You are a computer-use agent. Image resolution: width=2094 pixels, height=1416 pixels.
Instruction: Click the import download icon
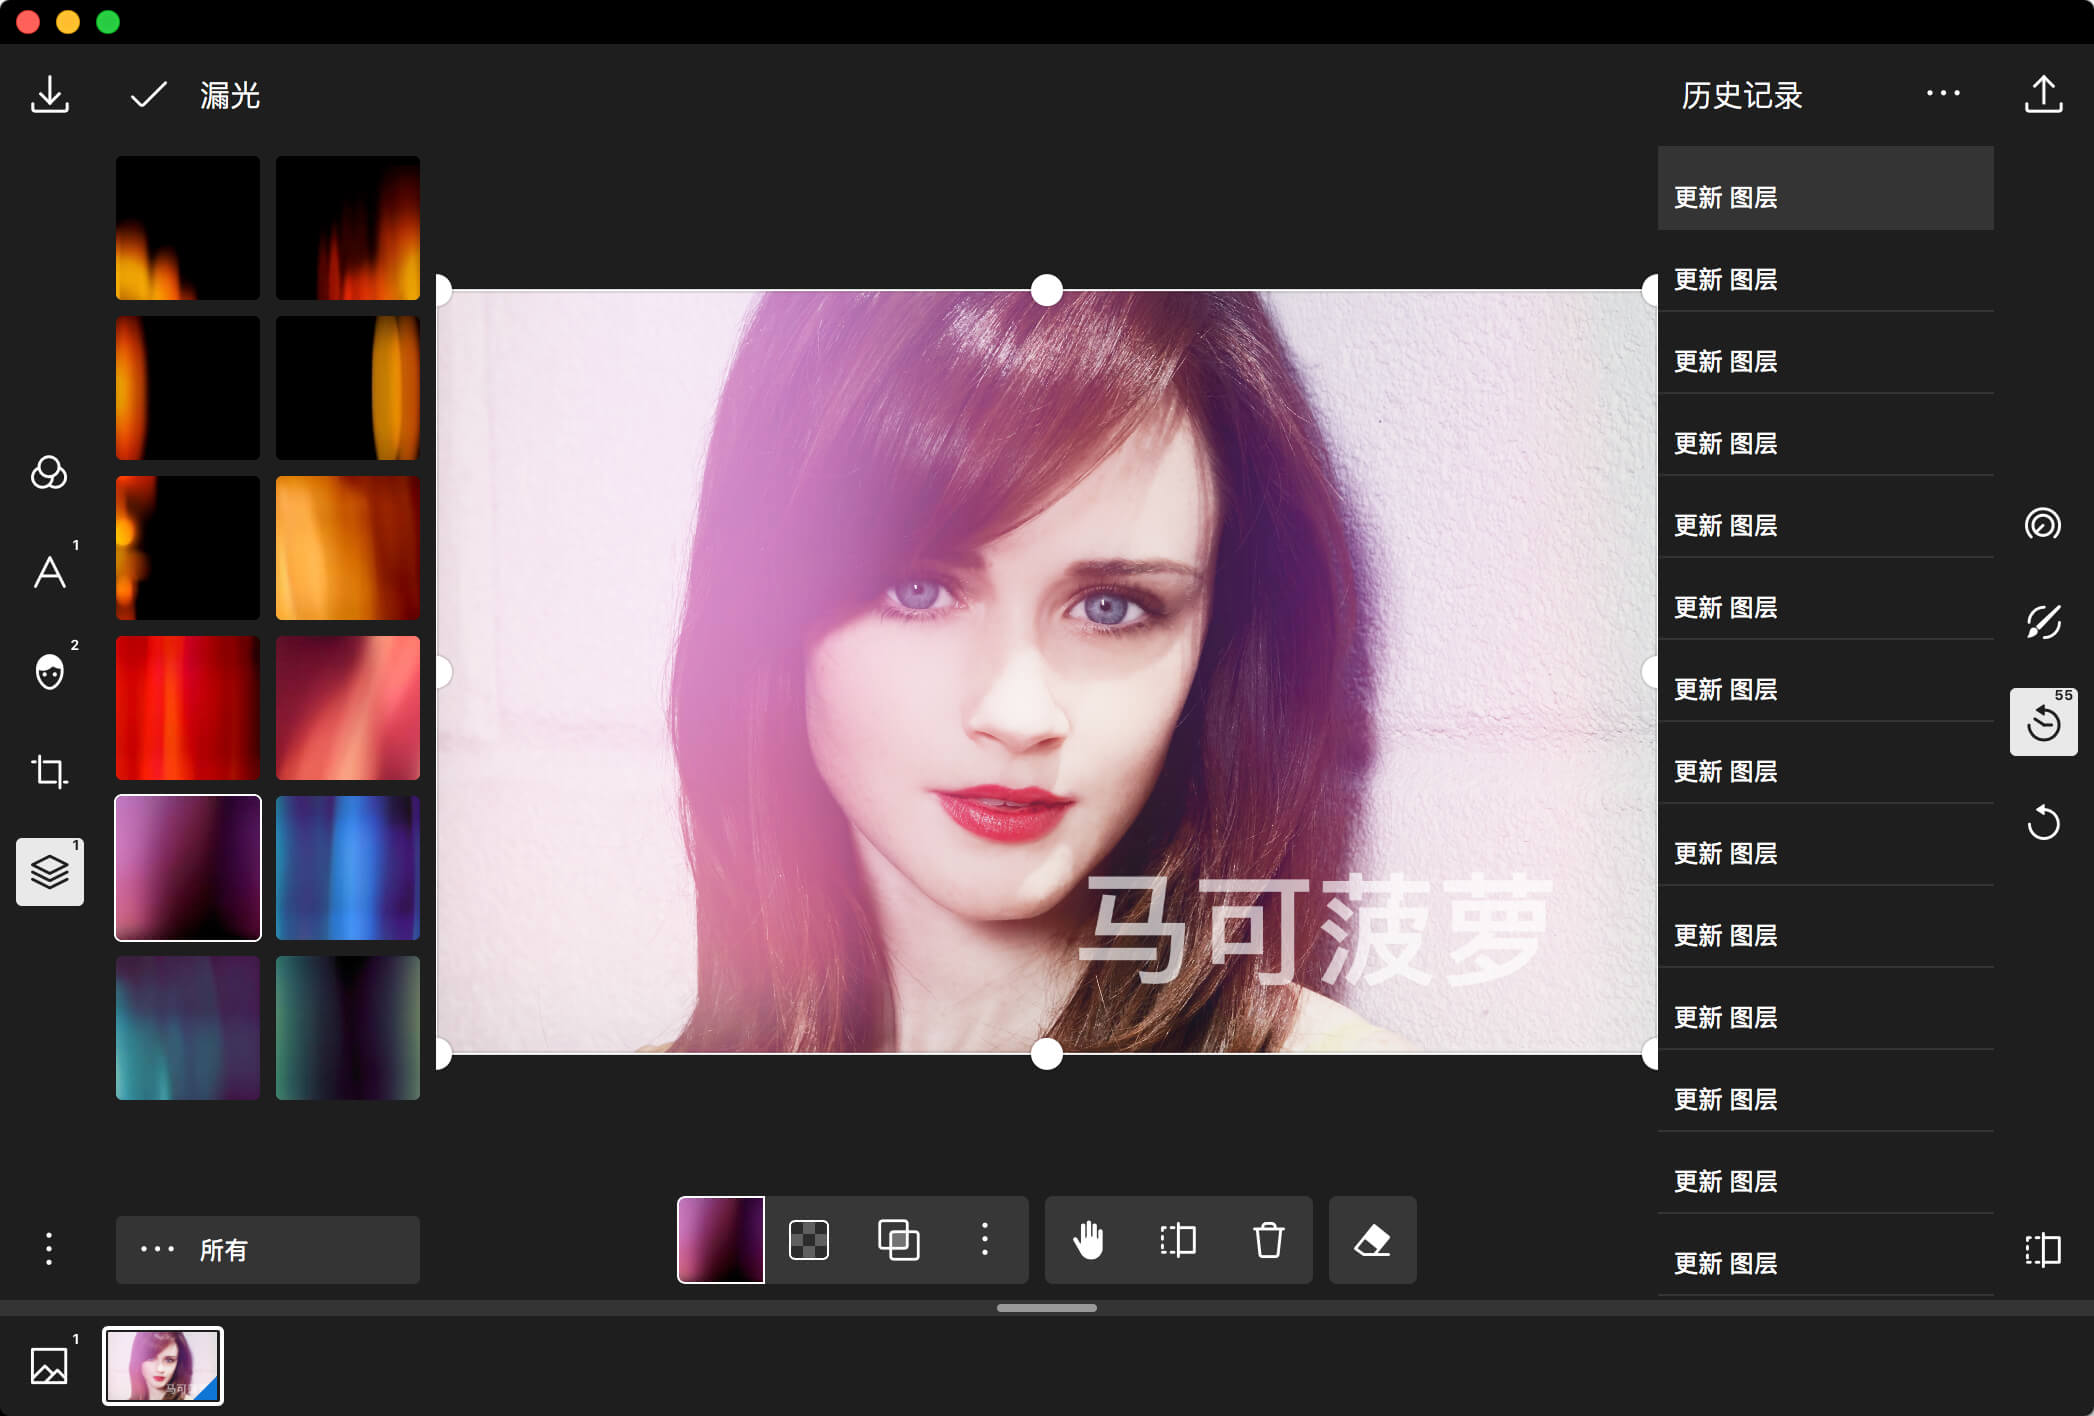49,95
